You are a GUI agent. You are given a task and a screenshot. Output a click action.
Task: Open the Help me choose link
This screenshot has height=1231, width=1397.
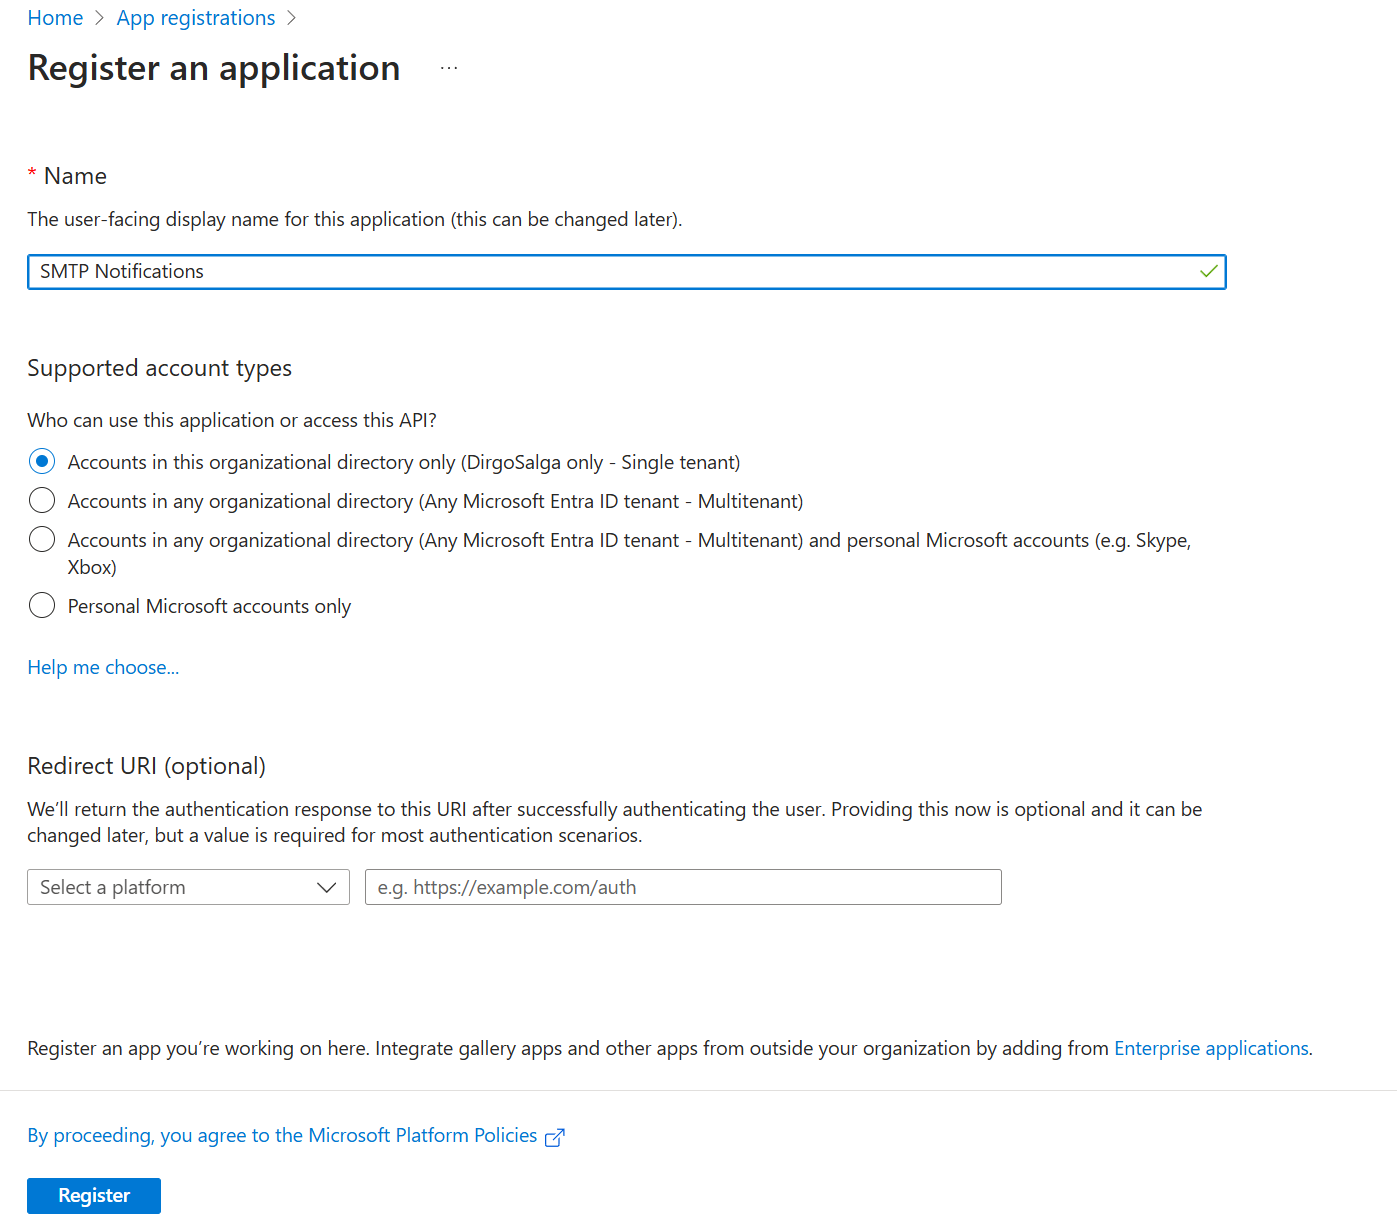point(103,667)
